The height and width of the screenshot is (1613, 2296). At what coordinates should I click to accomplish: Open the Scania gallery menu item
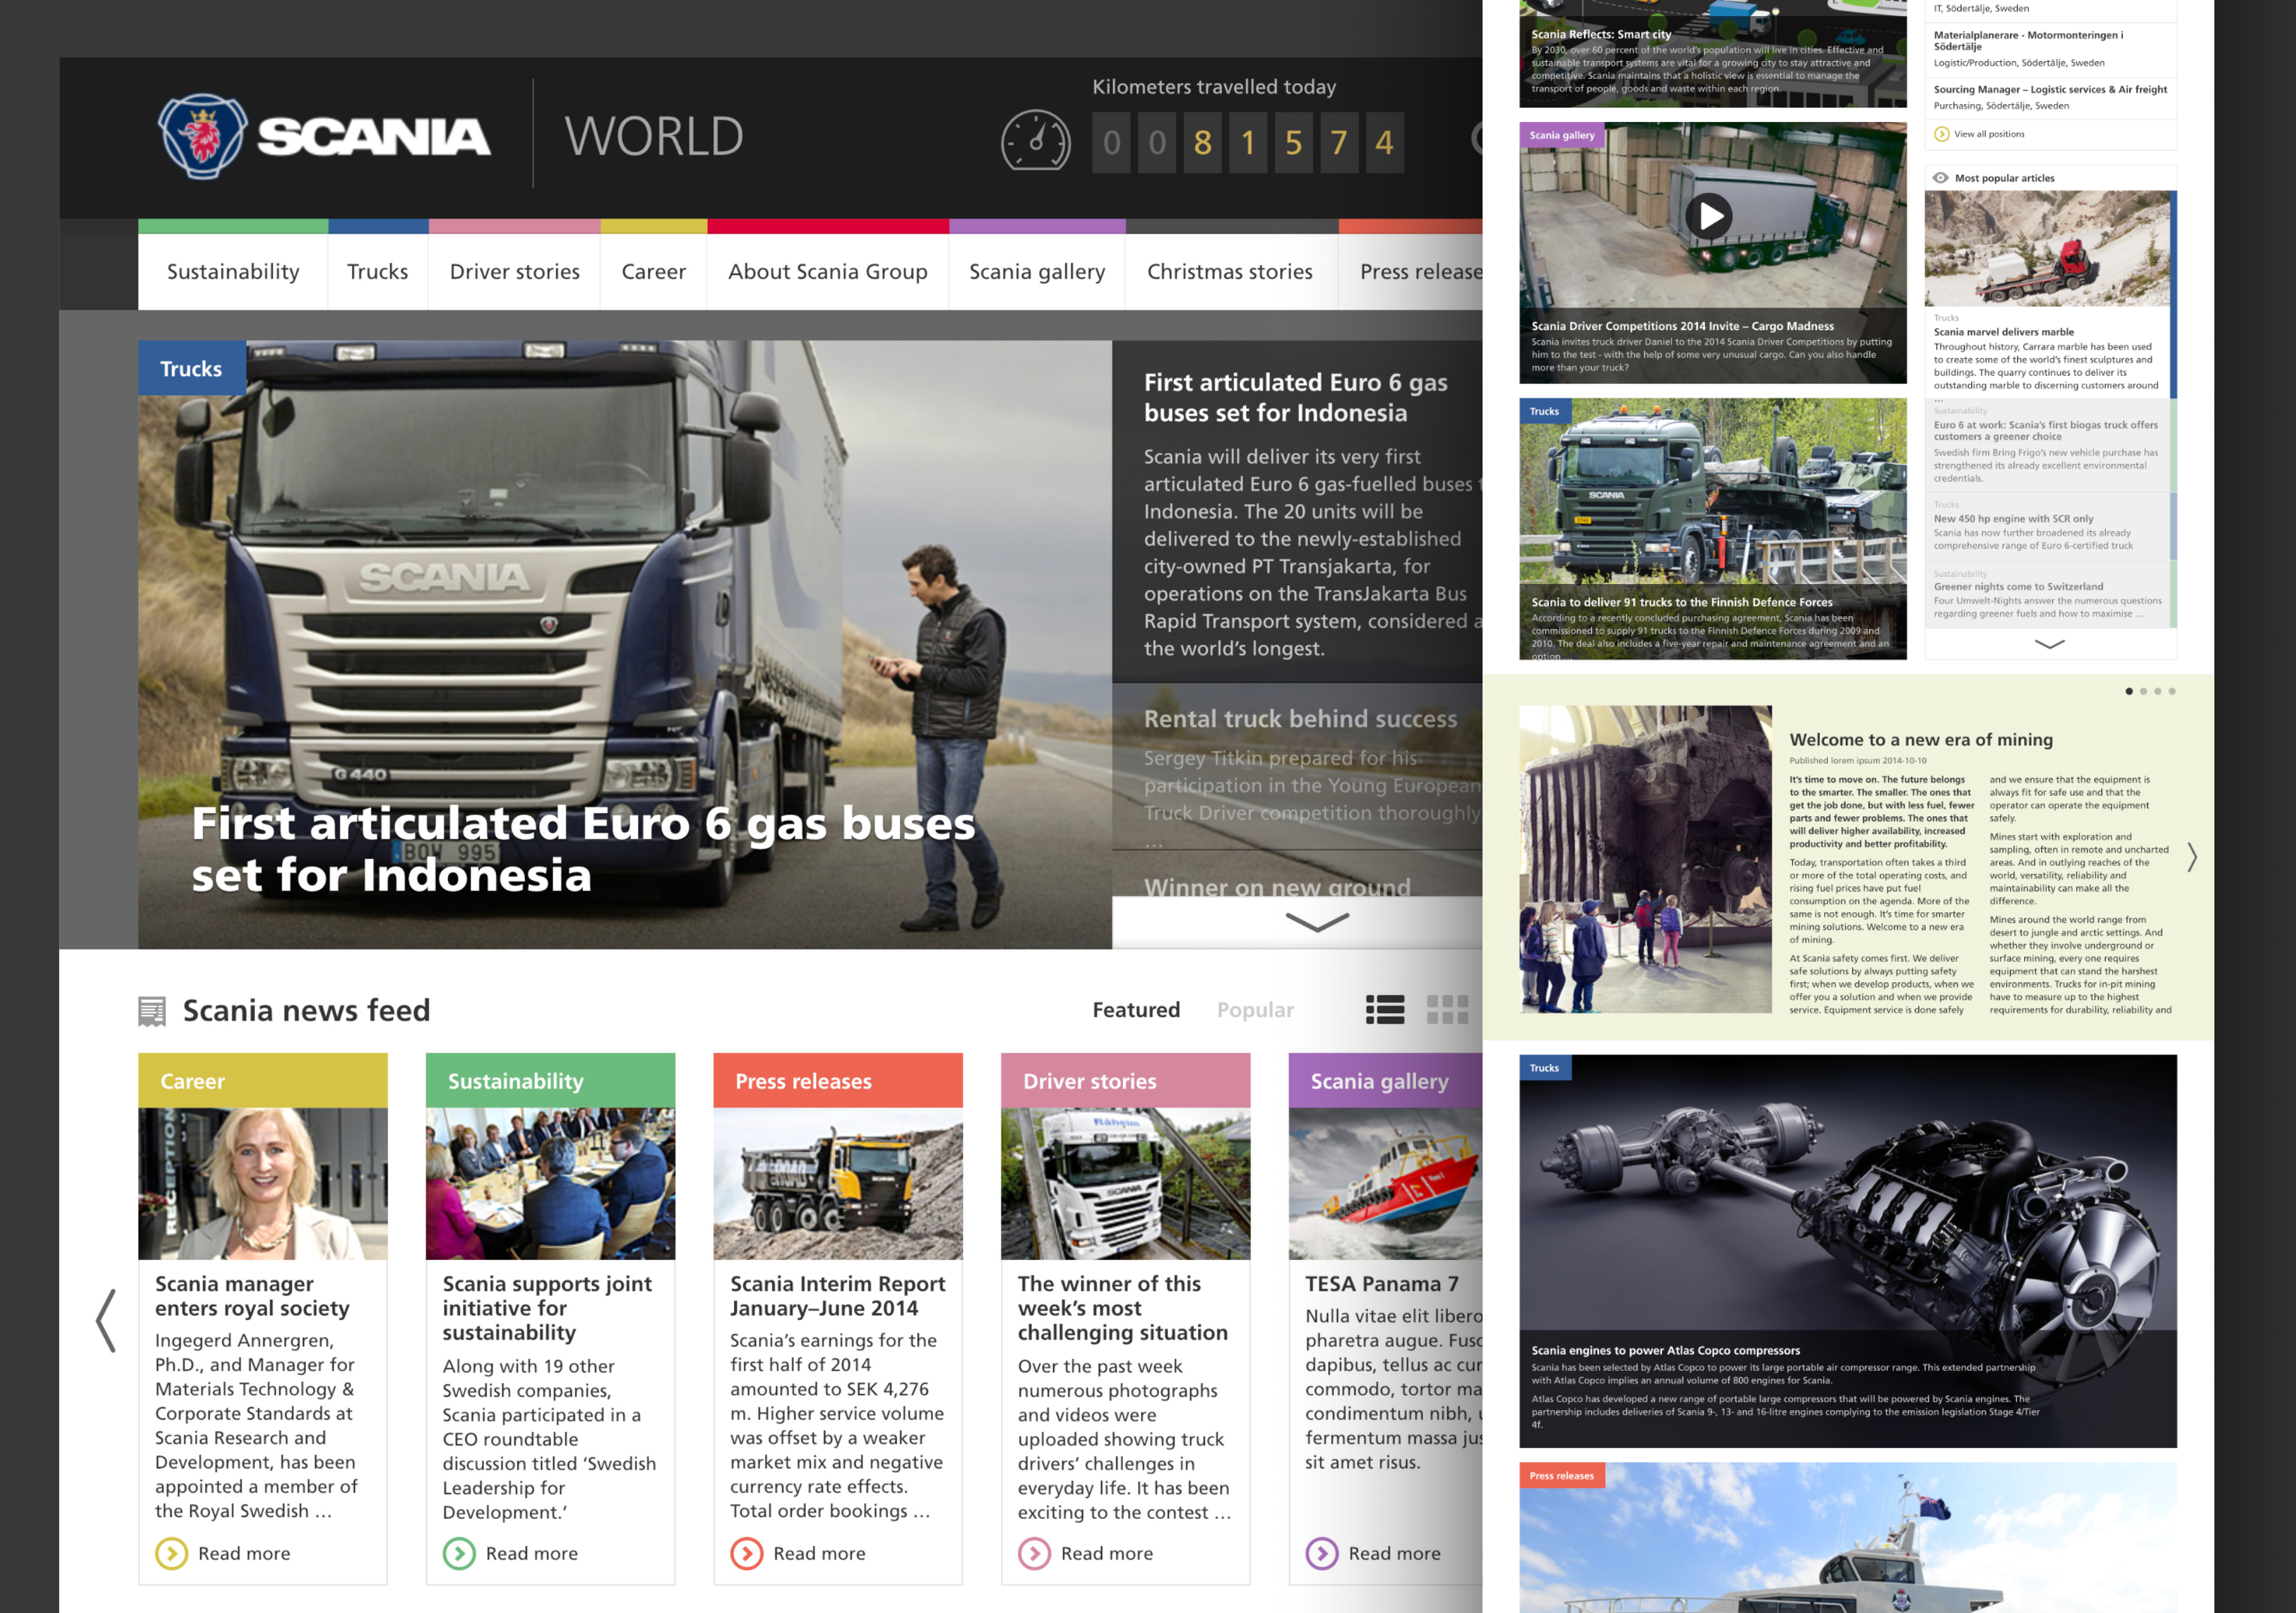1037,271
